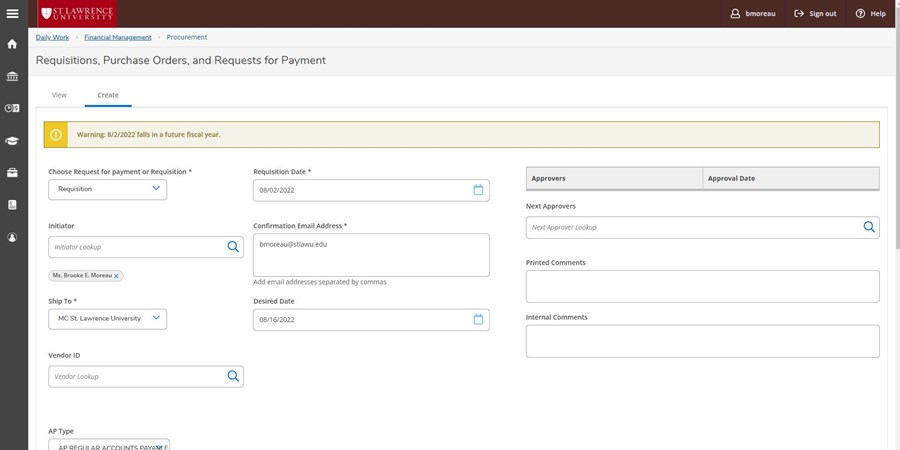The width and height of the screenshot is (900, 450).
Task: Open the hamburger navigation menu
Action: tap(12, 13)
